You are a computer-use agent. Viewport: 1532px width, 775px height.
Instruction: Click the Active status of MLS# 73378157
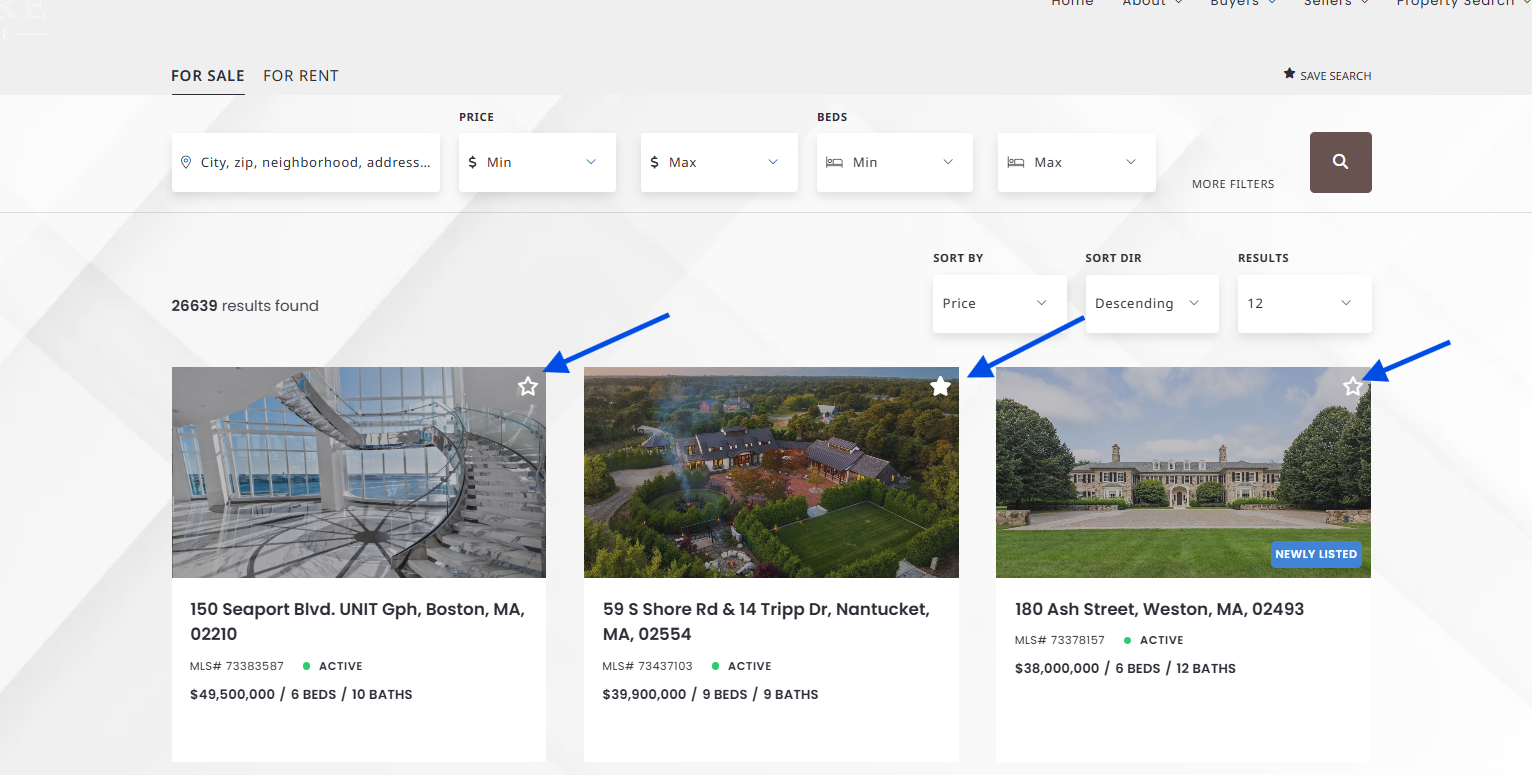point(1154,640)
